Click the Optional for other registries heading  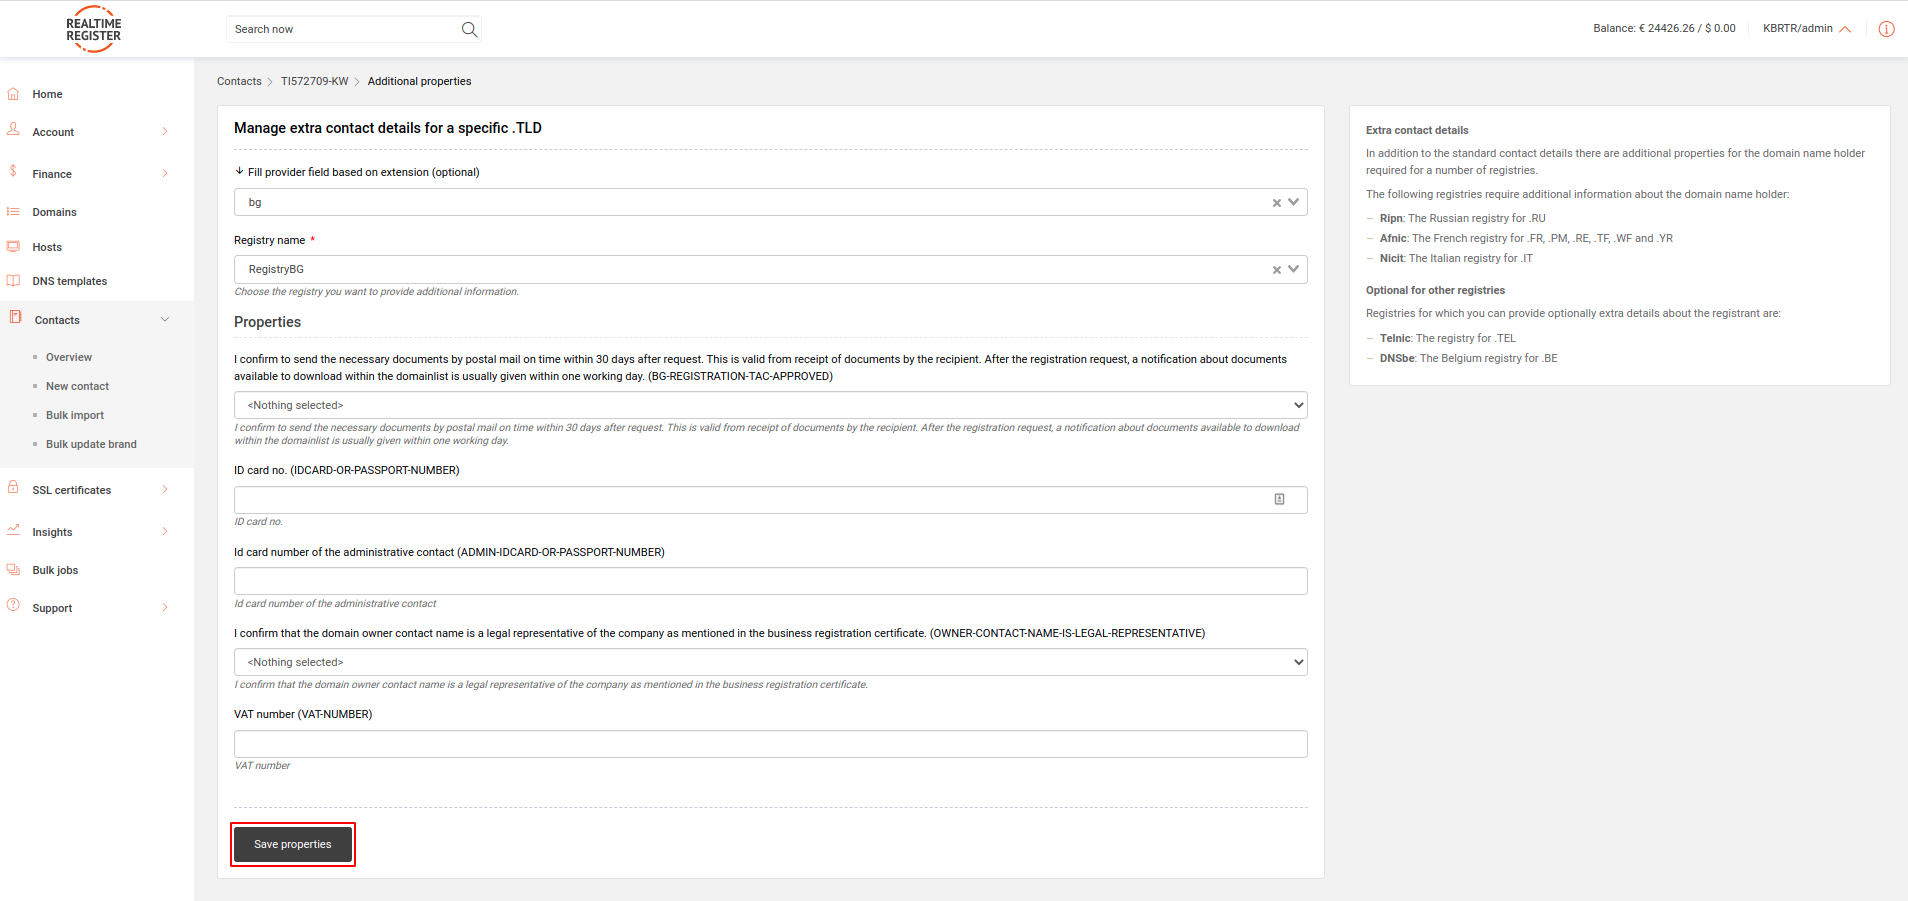[1435, 290]
